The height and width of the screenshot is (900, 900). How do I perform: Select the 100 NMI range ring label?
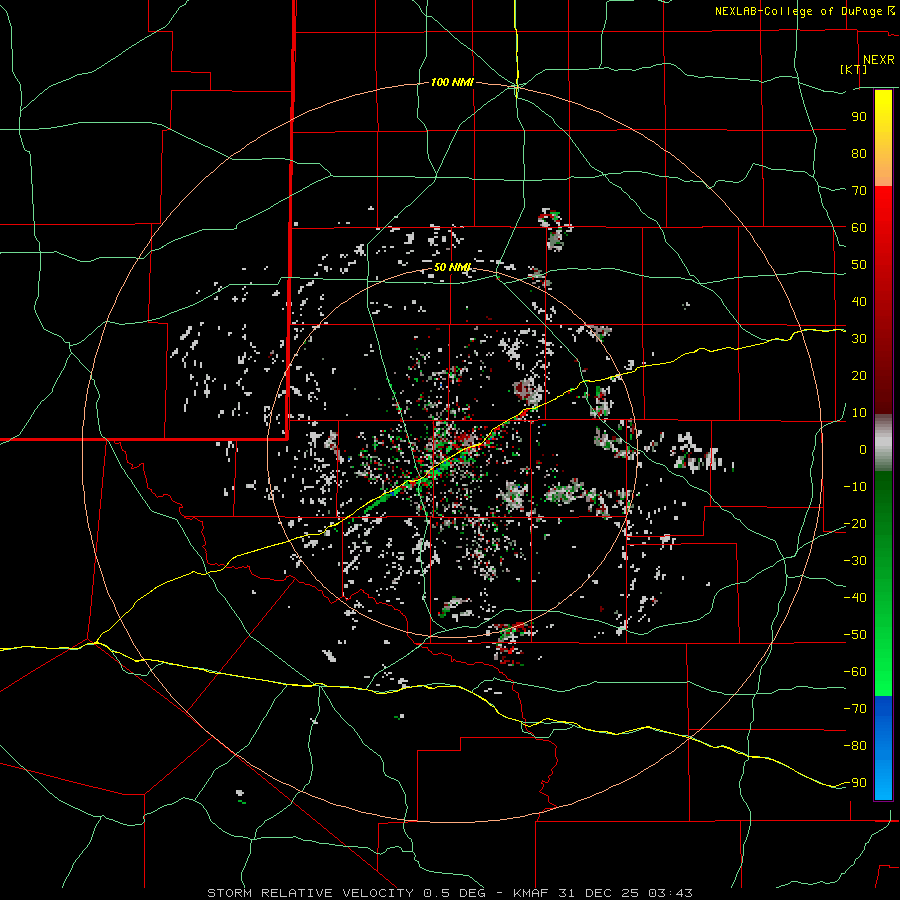[x=452, y=82]
